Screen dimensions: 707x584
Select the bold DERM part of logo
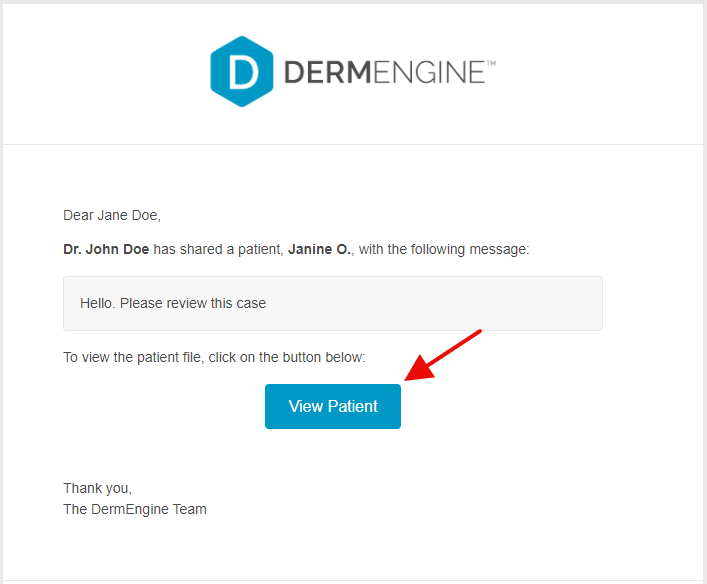[327, 72]
